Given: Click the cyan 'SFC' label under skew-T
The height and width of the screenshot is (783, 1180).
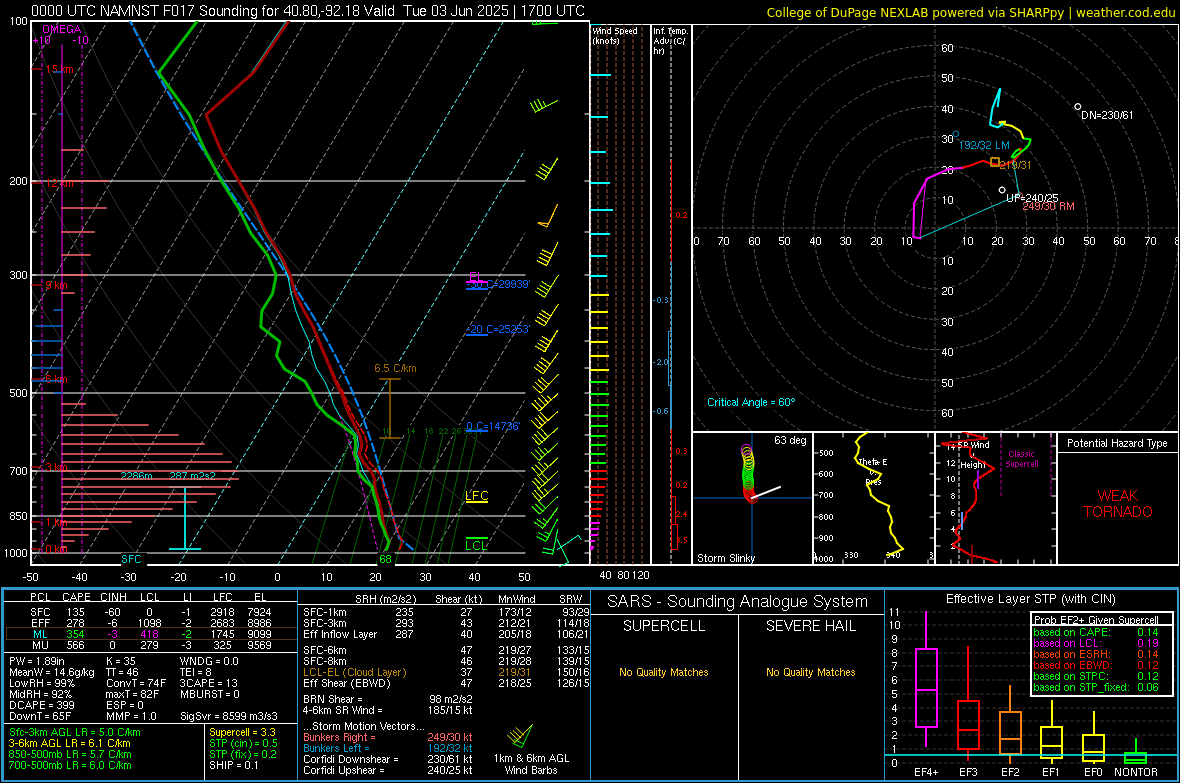Looking at the screenshot, I should click(x=131, y=559).
